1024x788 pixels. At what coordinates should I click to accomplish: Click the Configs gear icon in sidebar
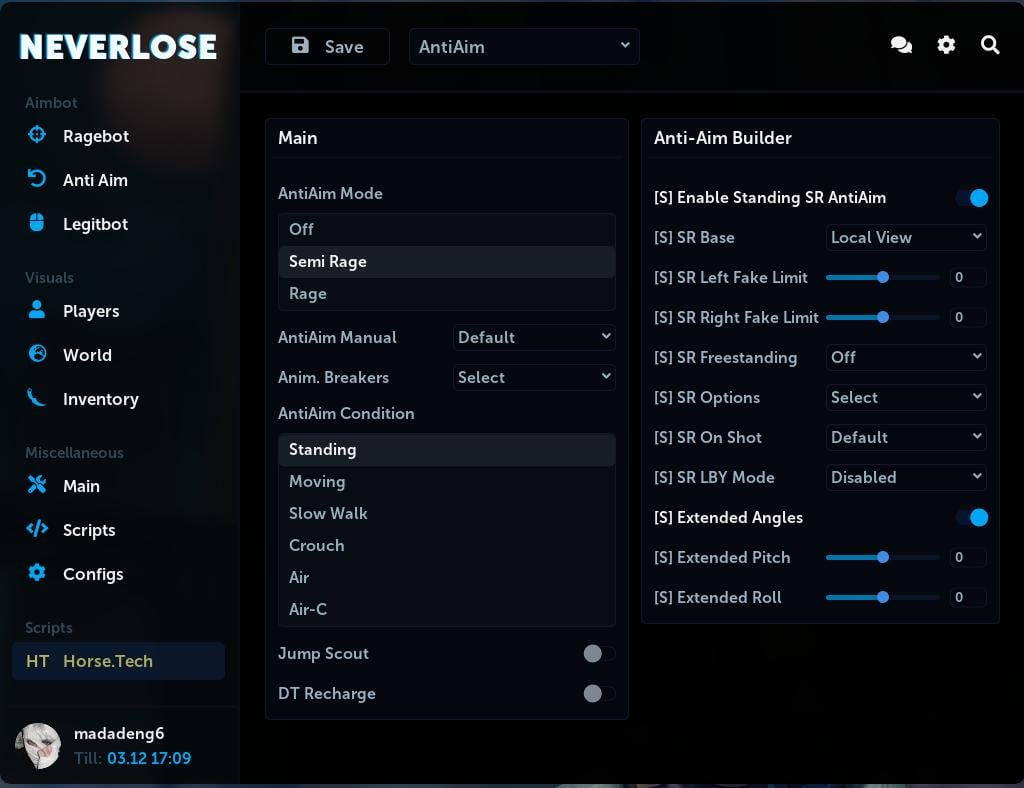pos(37,573)
